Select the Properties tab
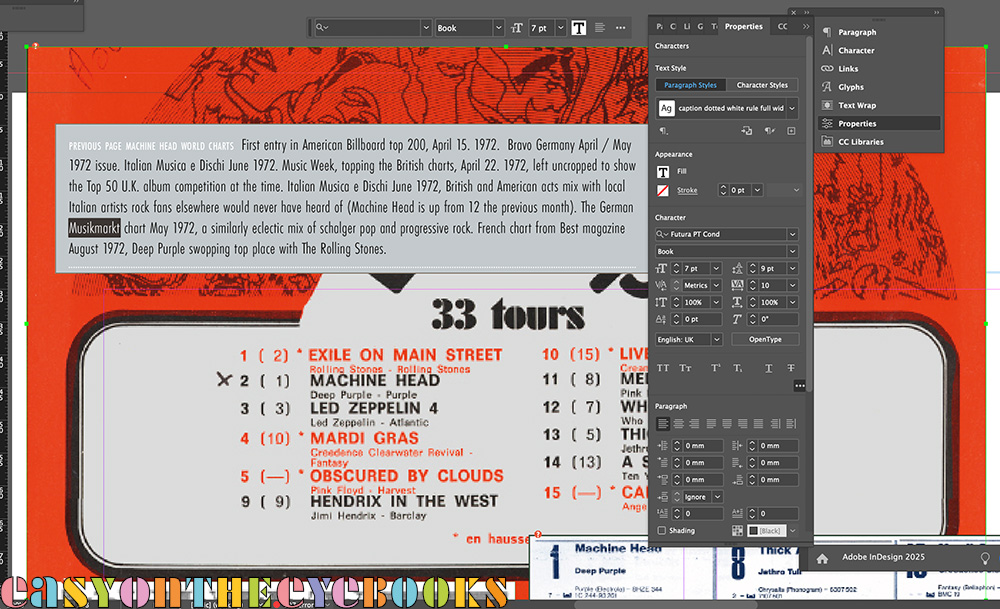The width and height of the screenshot is (1000, 609). (743, 27)
